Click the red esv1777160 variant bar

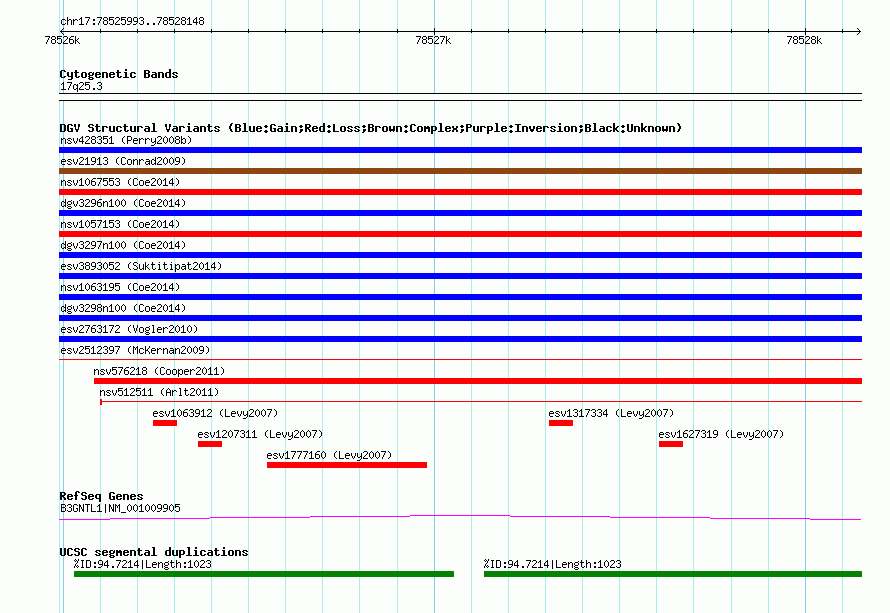tap(347, 465)
